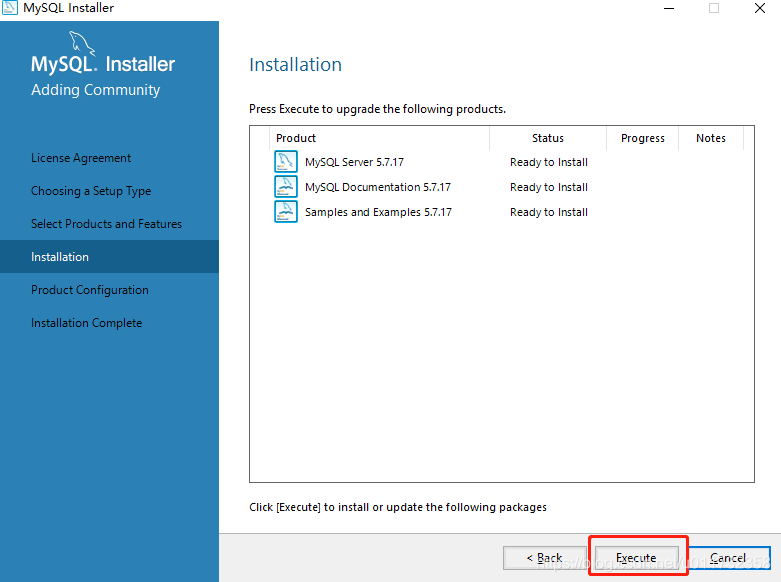781x582 pixels.
Task: Select the MySQL Documentation 5.7.17 row text
Action: pyautogui.click(x=378, y=187)
